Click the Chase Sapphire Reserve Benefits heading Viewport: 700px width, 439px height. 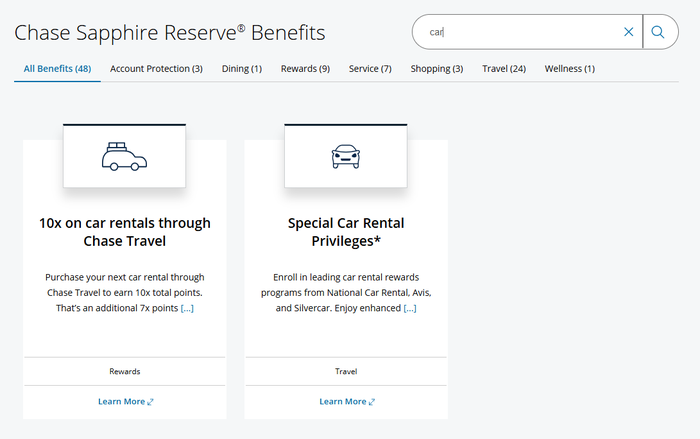(170, 33)
